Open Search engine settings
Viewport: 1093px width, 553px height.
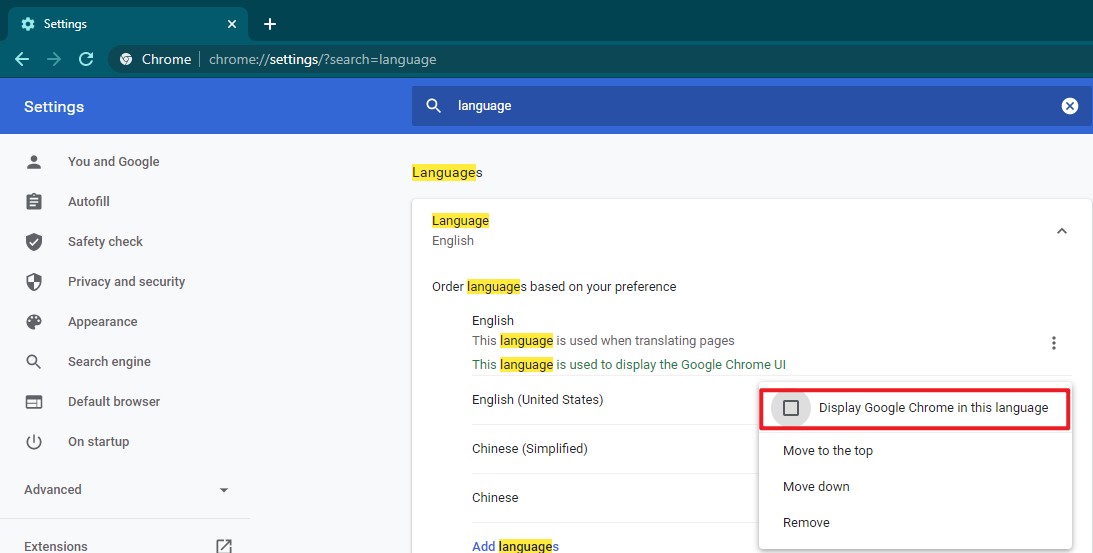point(109,362)
